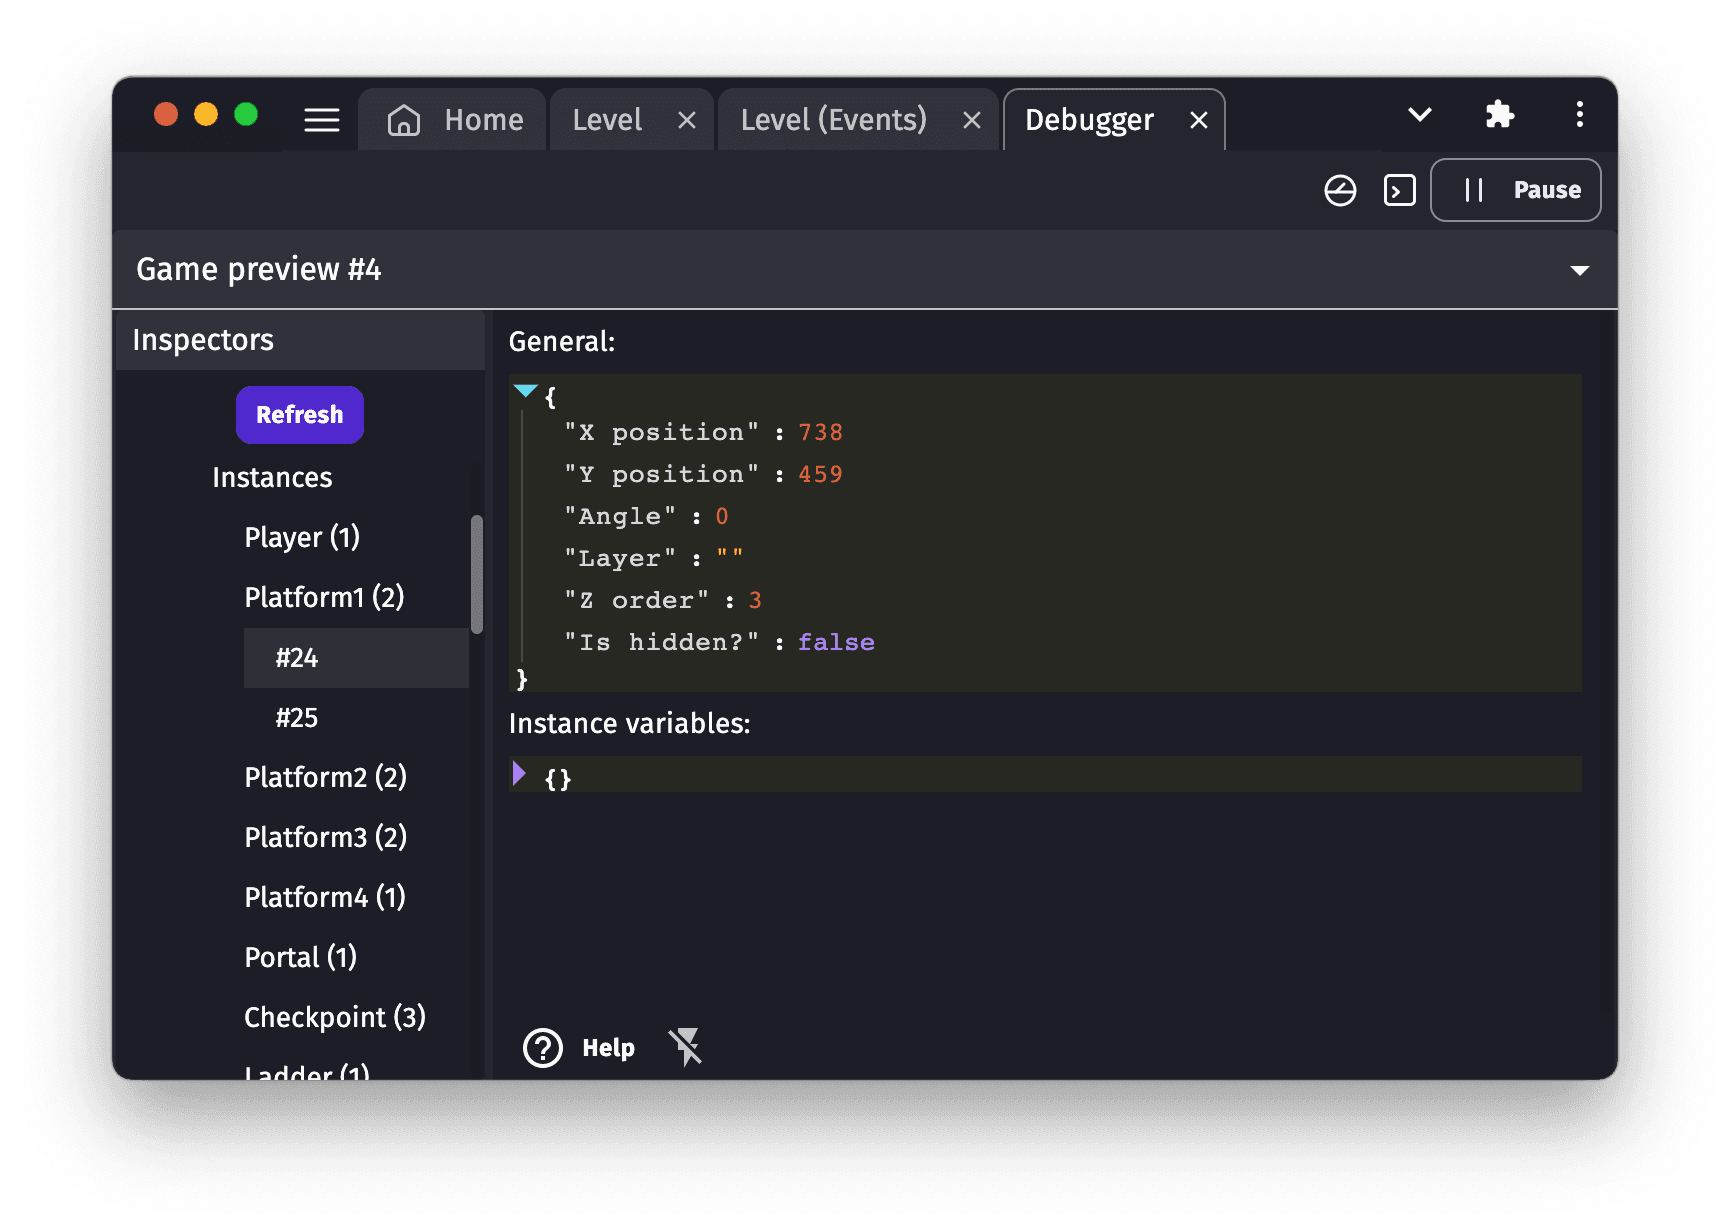Click the Inspectors list scrollbar
Viewport: 1730px width, 1228px height.
pos(477,574)
